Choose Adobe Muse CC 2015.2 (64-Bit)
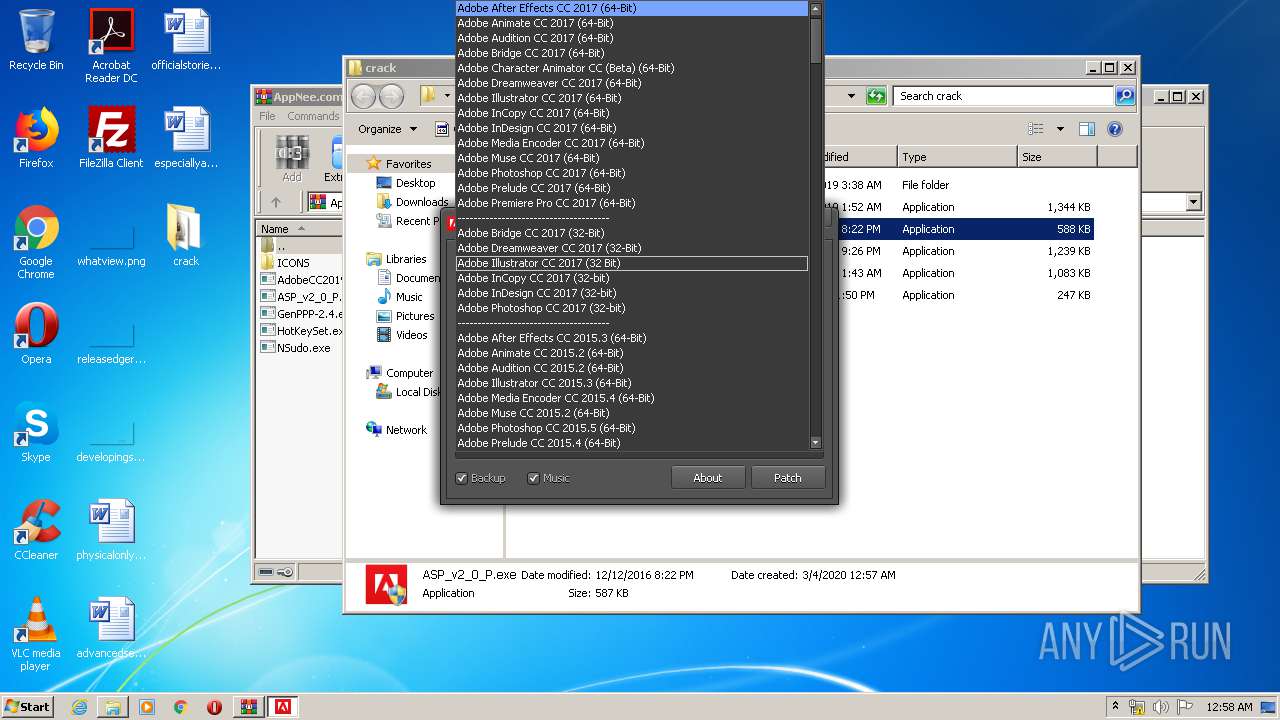Screen dimensions: 1280x720 click(x=631, y=413)
